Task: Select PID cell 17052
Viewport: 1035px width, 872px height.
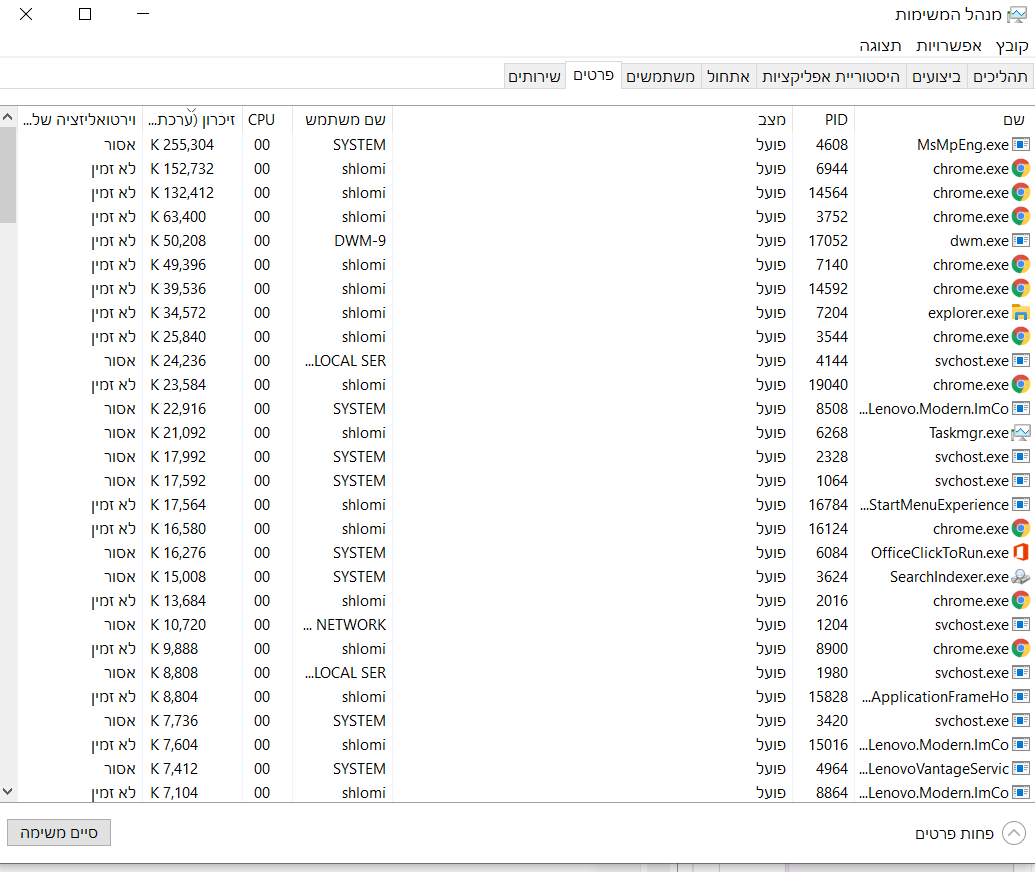Action: click(828, 241)
